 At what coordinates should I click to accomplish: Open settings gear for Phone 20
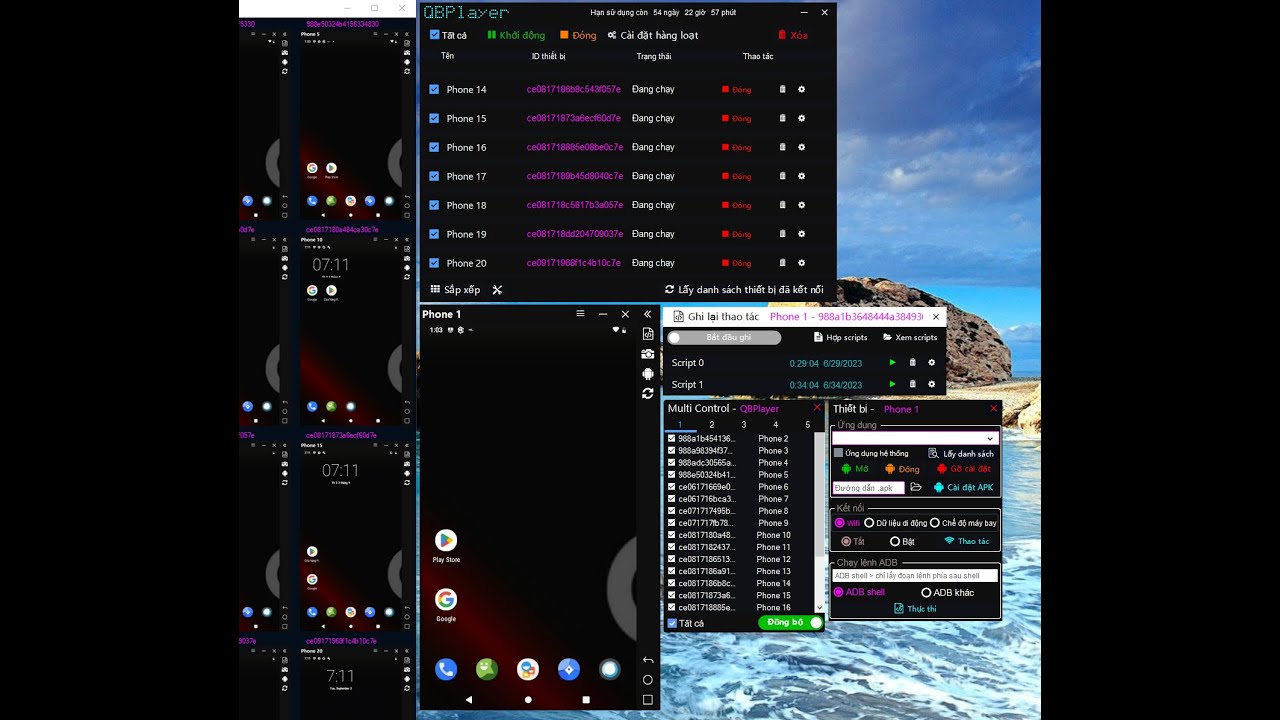tap(801, 263)
